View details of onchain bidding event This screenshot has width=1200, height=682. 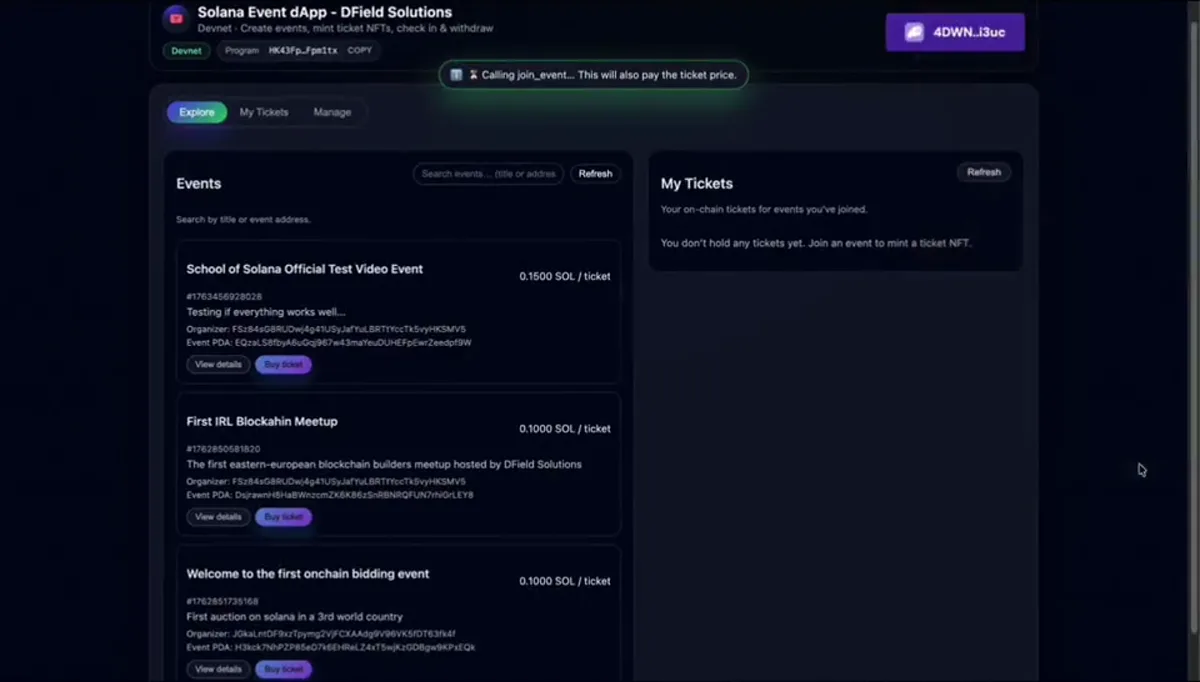218,669
